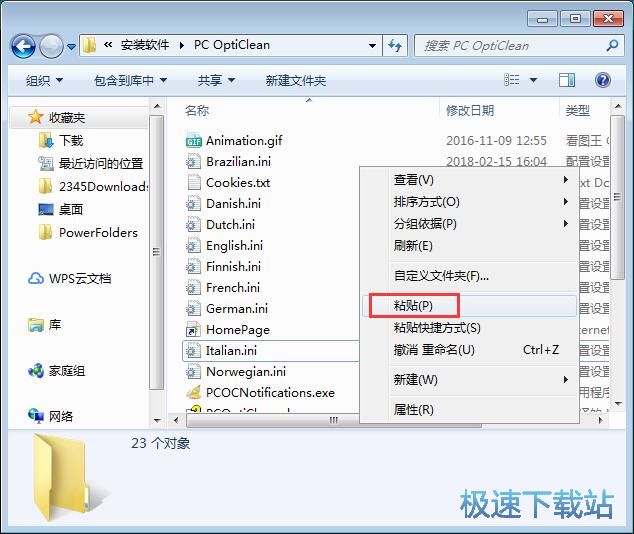Select French.ini file icon

pyautogui.click(x=193, y=287)
